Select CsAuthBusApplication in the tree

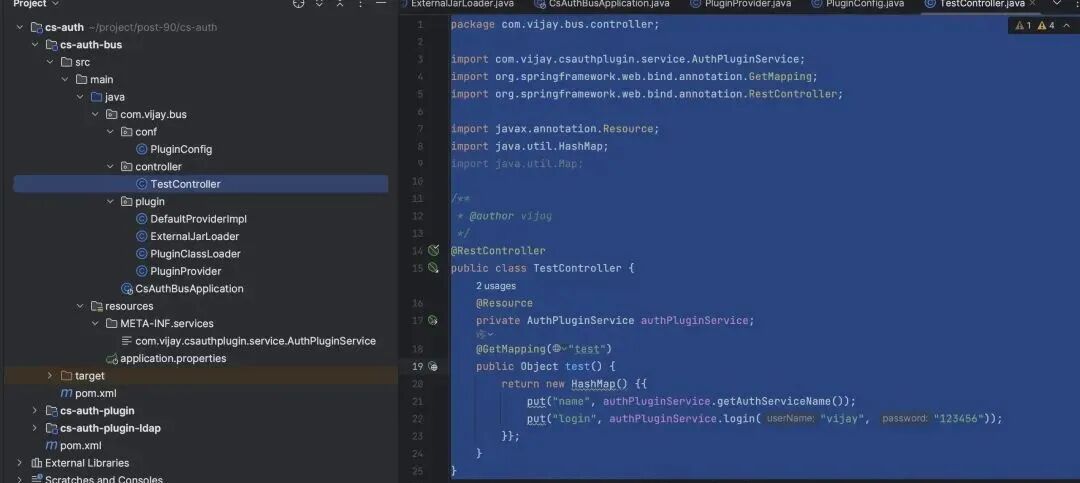[x=189, y=289]
